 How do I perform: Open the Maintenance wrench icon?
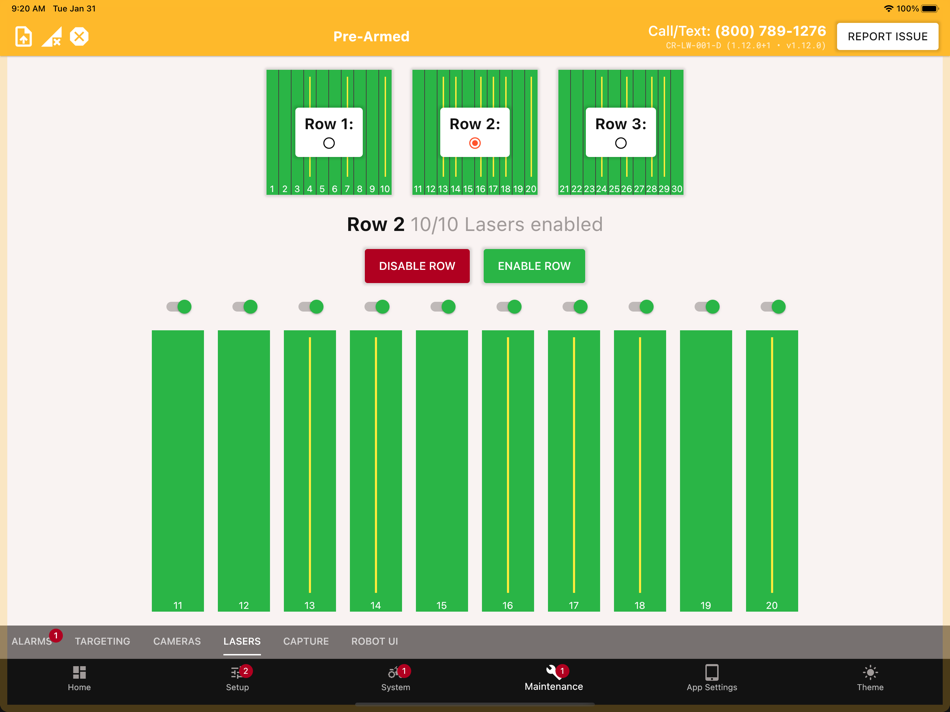(553, 671)
